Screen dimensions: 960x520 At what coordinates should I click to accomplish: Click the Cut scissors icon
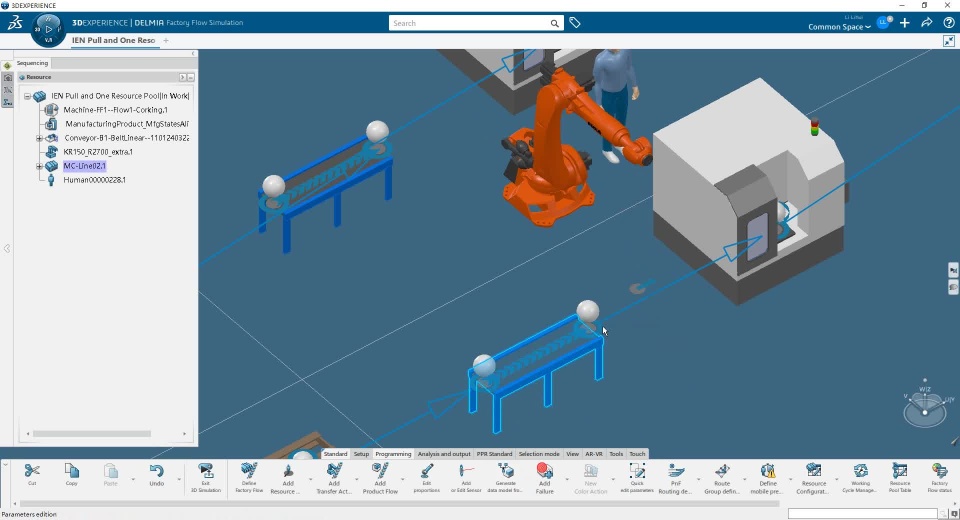pyautogui.click(x=32, y=470)
